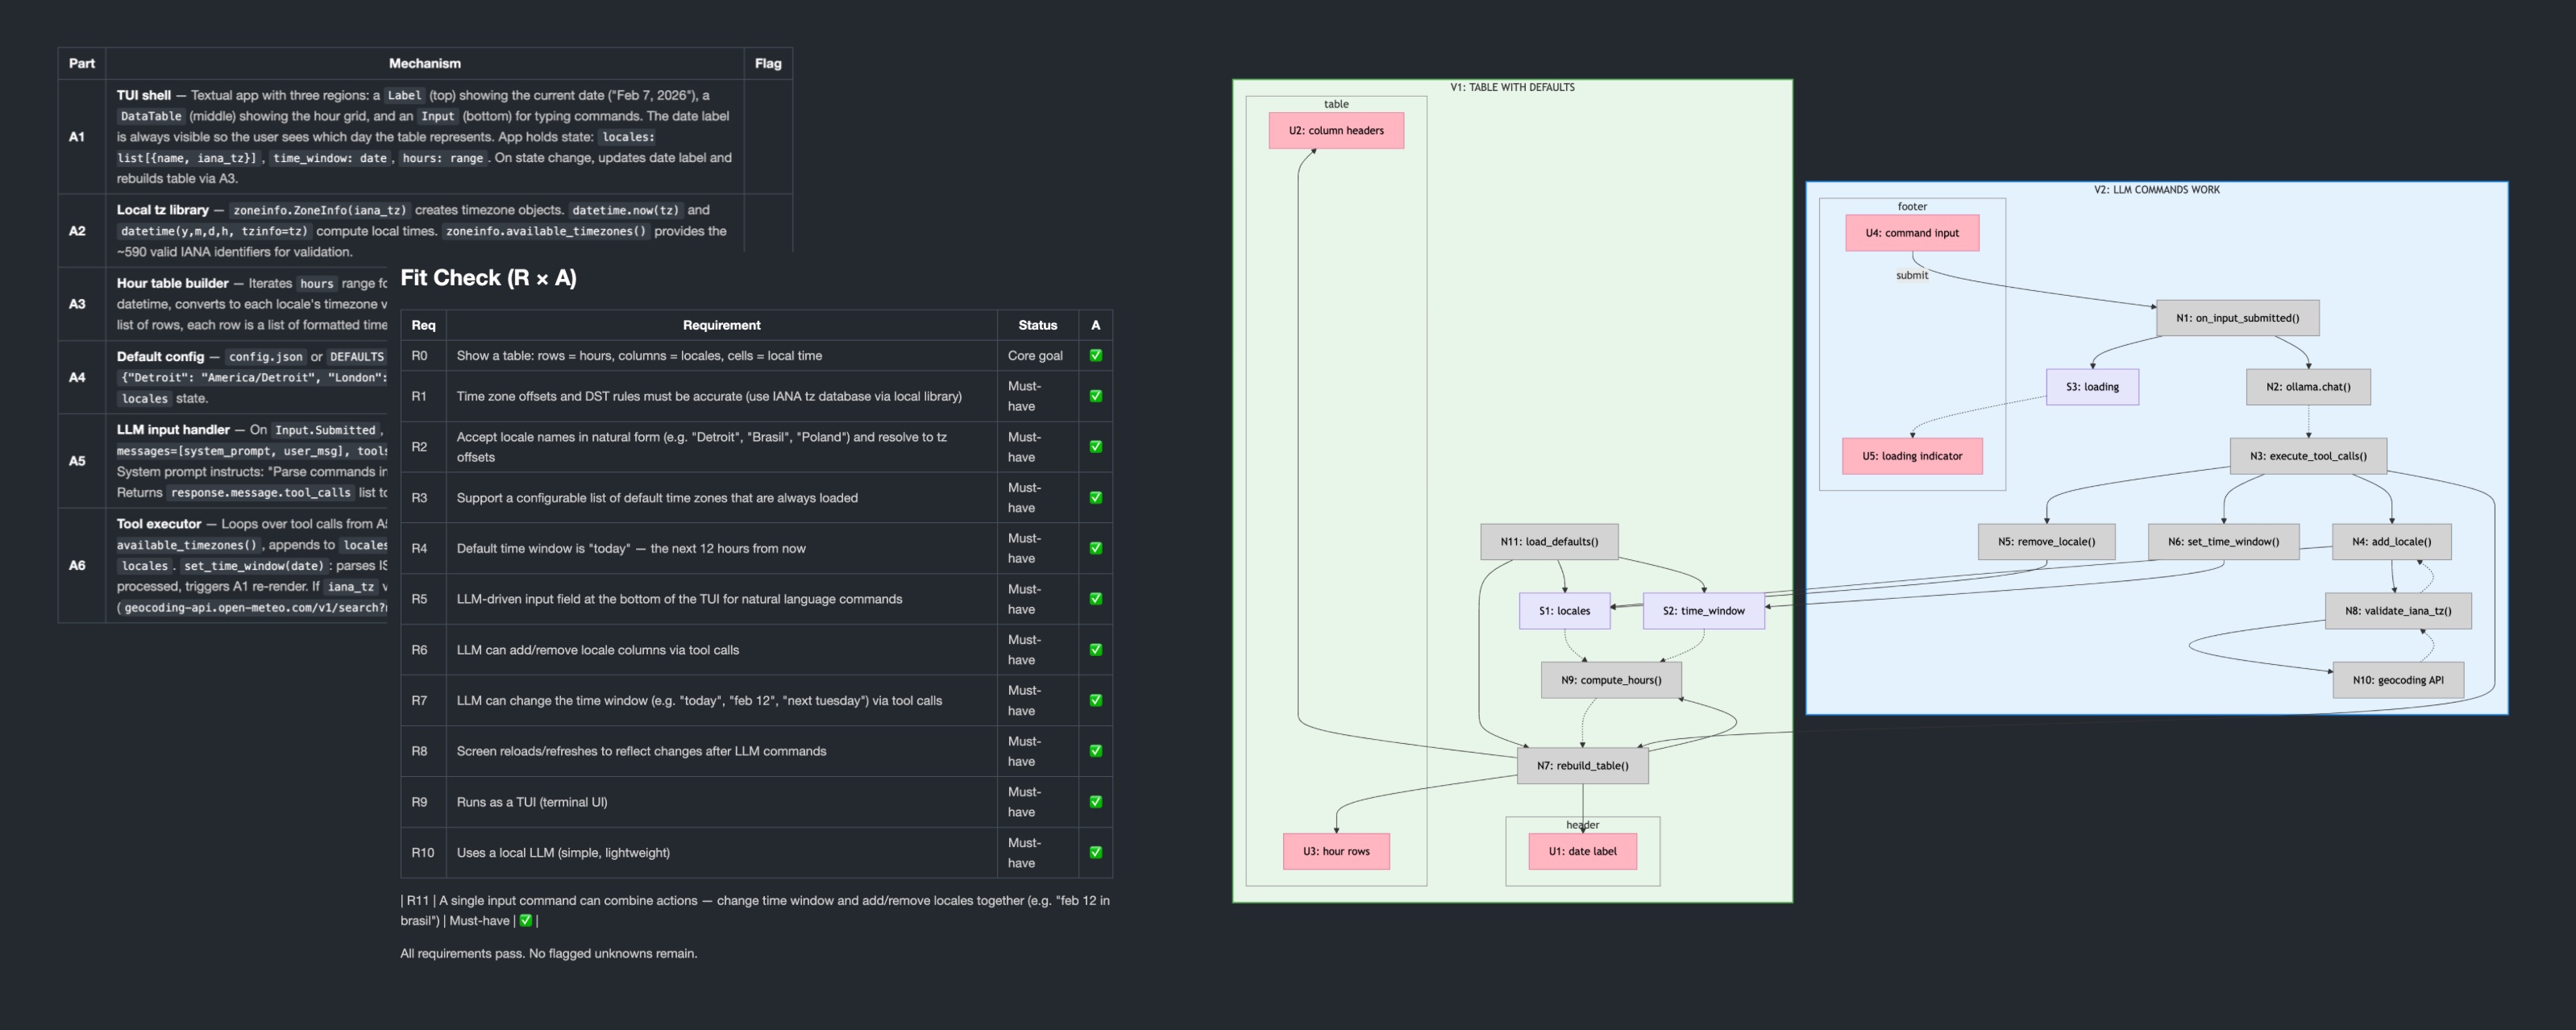Click the Fit Check (R × A) heading
The image size is (2576, 1030).
click(488, 278)
